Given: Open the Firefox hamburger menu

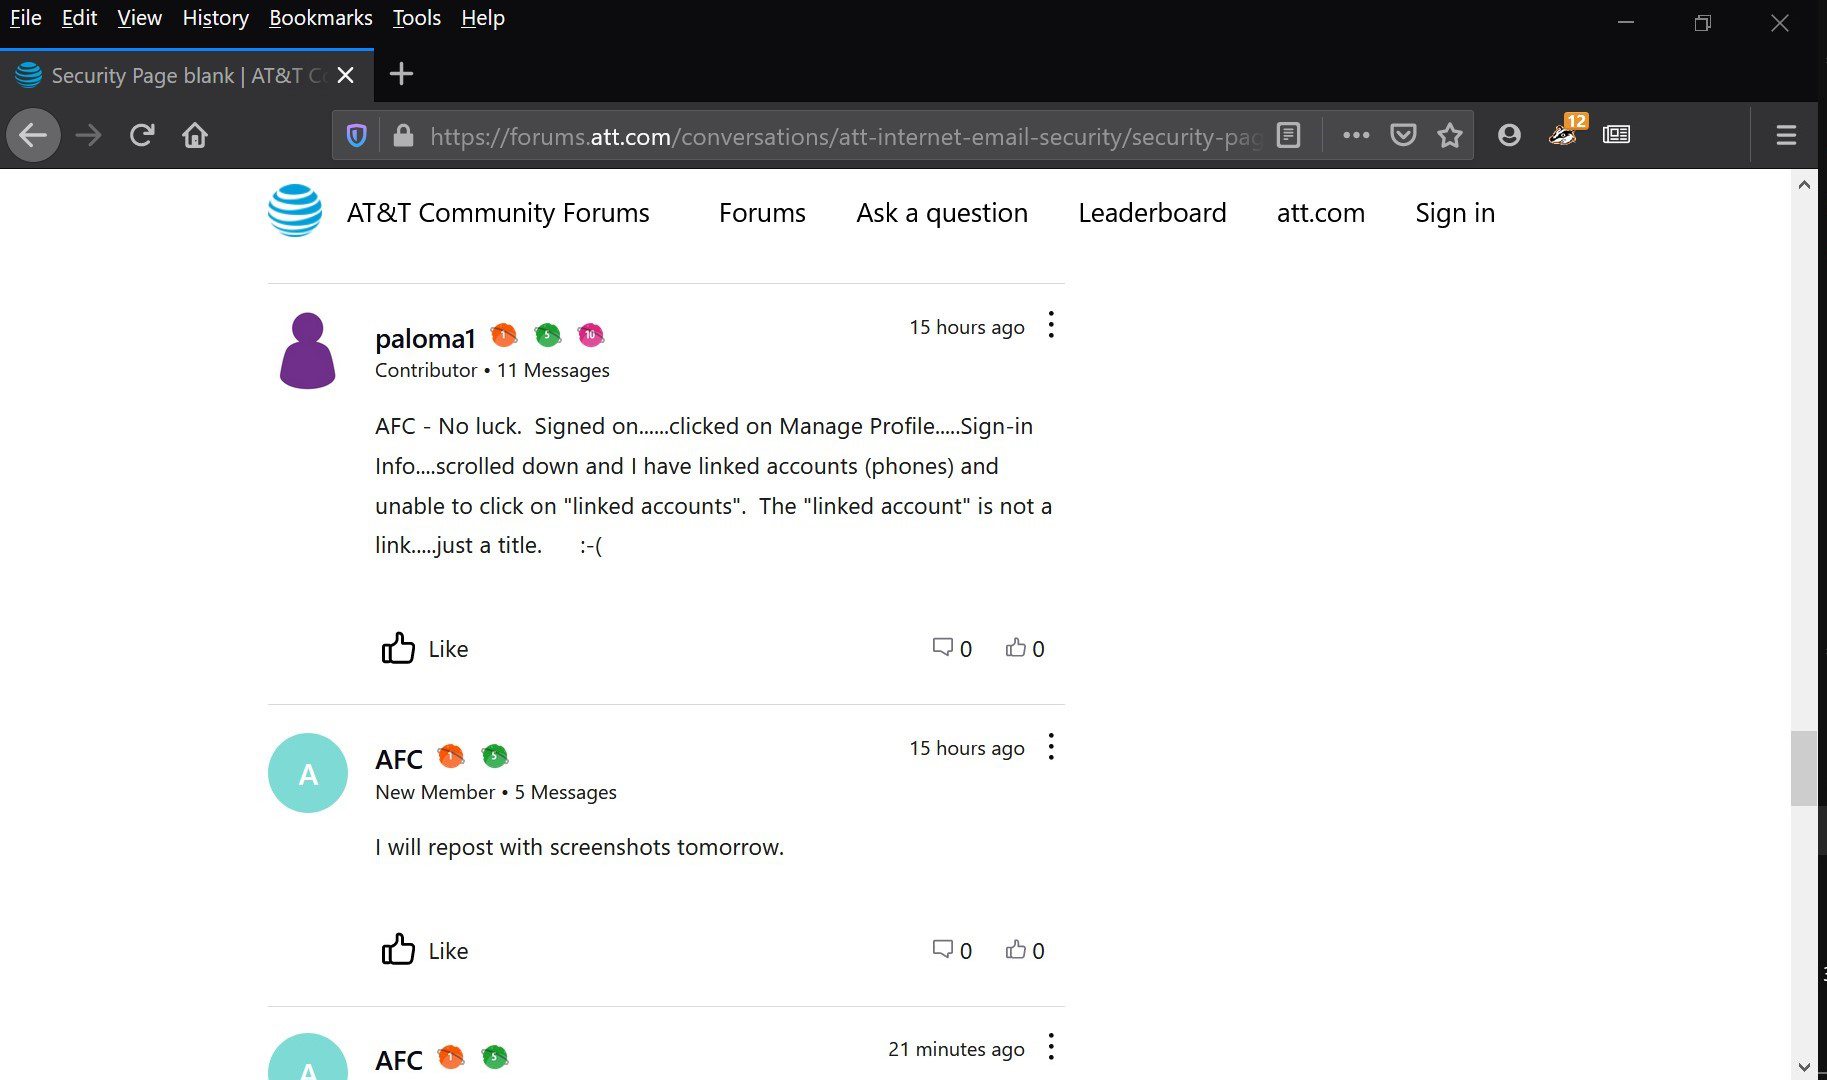Looking at the screenshot, I should point(1786,135).
